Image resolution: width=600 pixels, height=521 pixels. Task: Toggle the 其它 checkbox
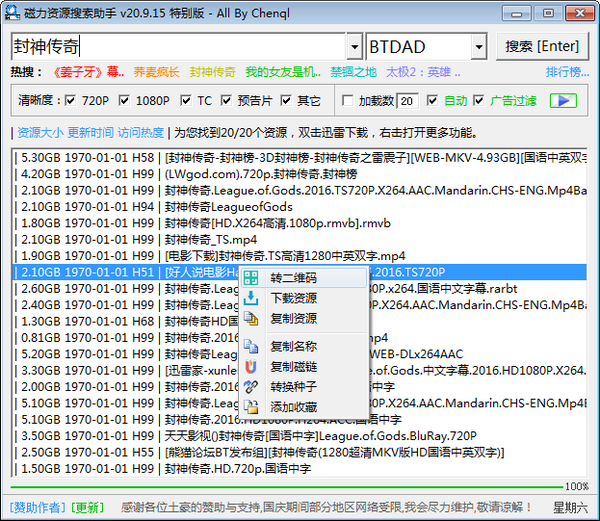pos(286,101)
